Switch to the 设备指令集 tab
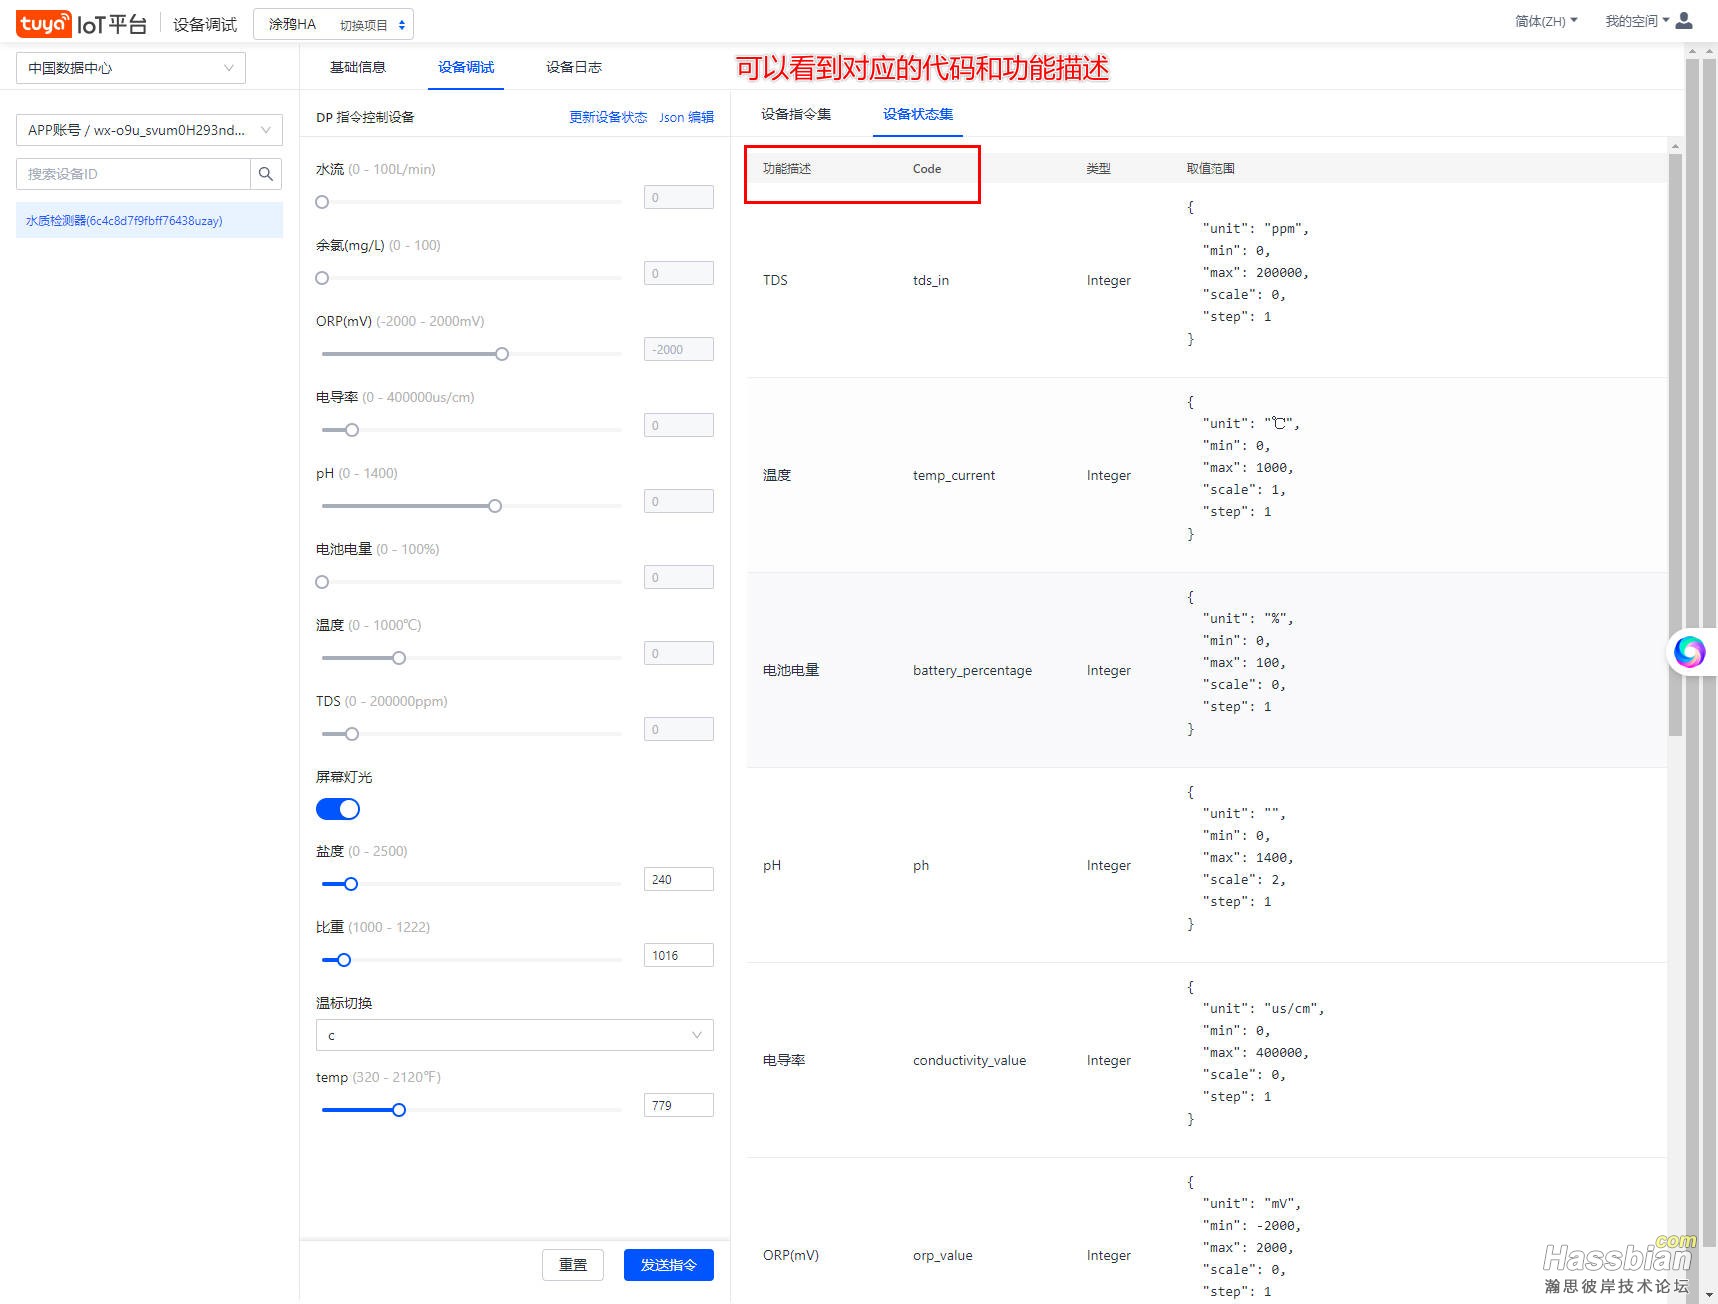 coord(796,114)
